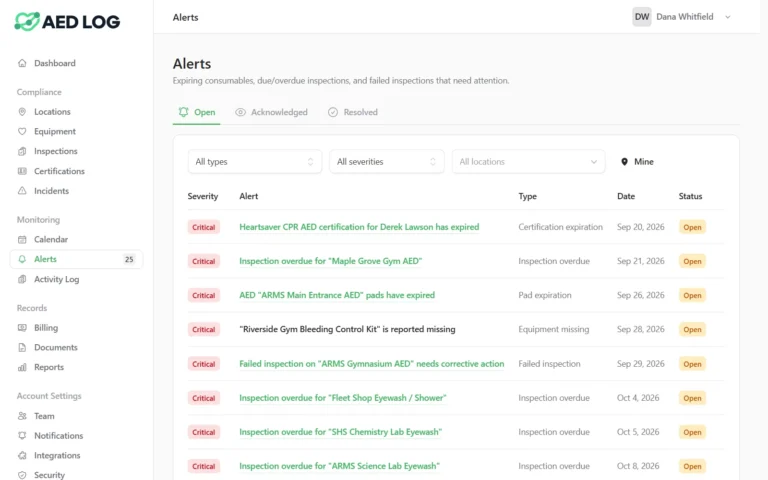The height and width of the screenshot is (480, 768).
Task: Open the All severities dropdown
Action: 386,162
